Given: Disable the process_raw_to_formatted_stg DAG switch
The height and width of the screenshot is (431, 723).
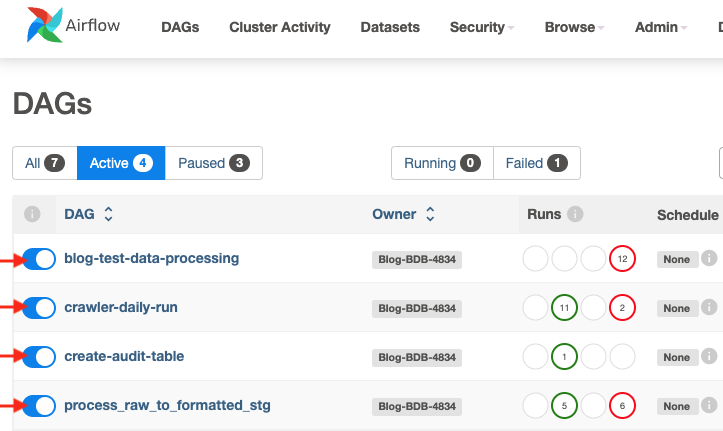Looking at the screenshot, I should 39,406.
